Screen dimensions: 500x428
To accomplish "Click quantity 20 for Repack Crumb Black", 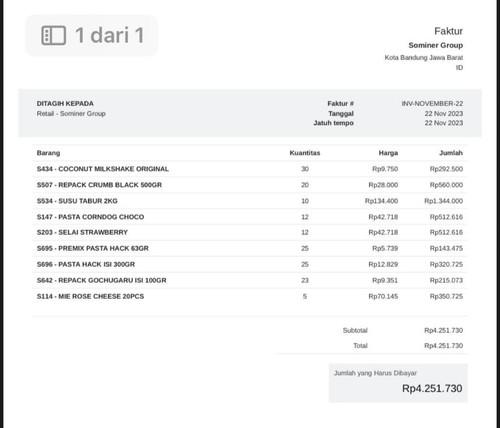I will coord(305,185).
